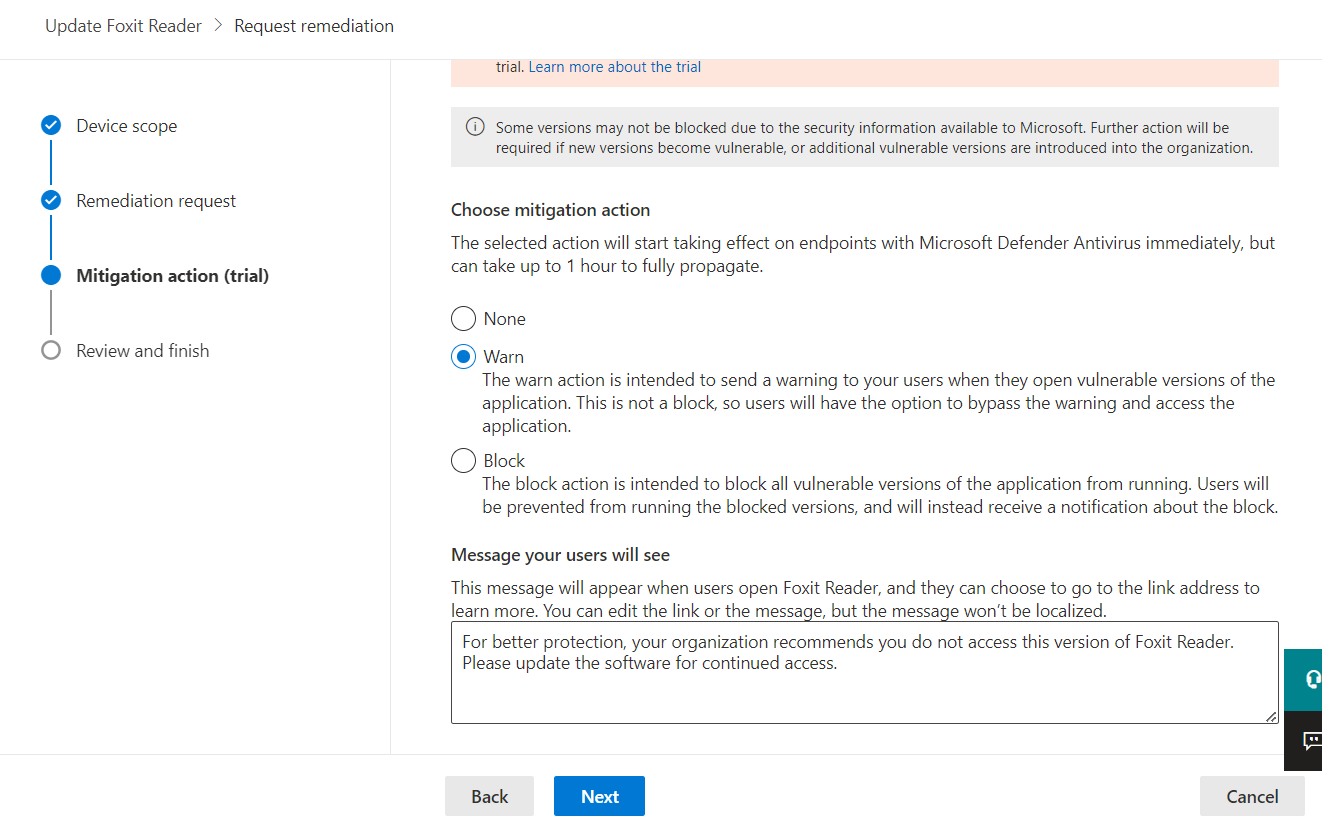Click the Update Foxit Reader breadcrumb
This screenshot has width=1322, height=826.
[123, 26]
